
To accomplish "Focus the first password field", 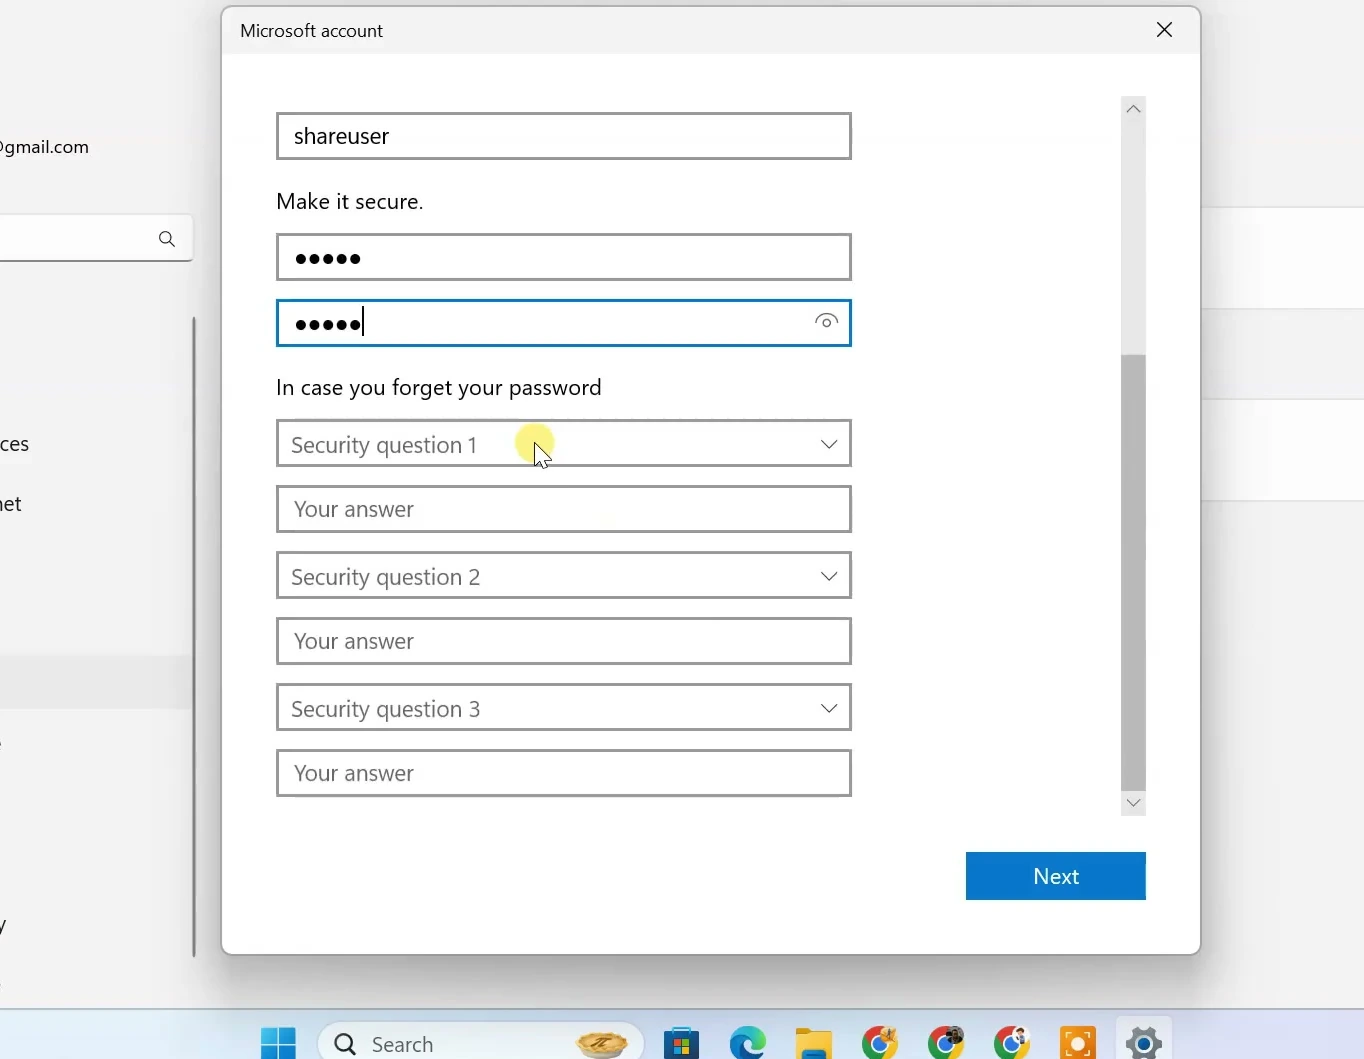I will coord(564,258).
